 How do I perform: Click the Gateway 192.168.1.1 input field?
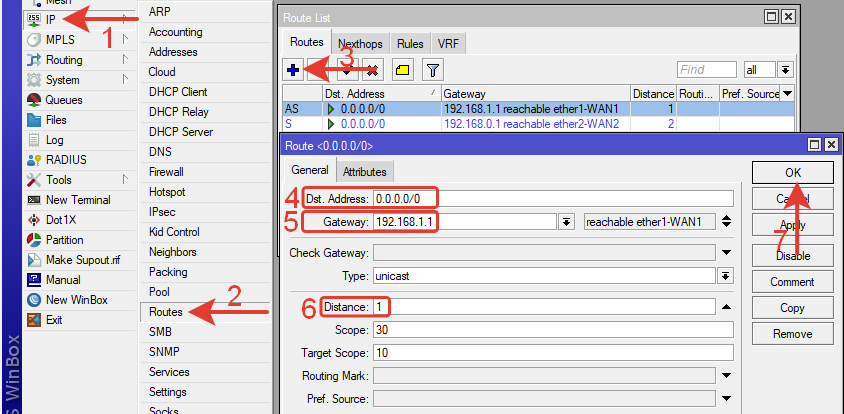tap(465, 221)
